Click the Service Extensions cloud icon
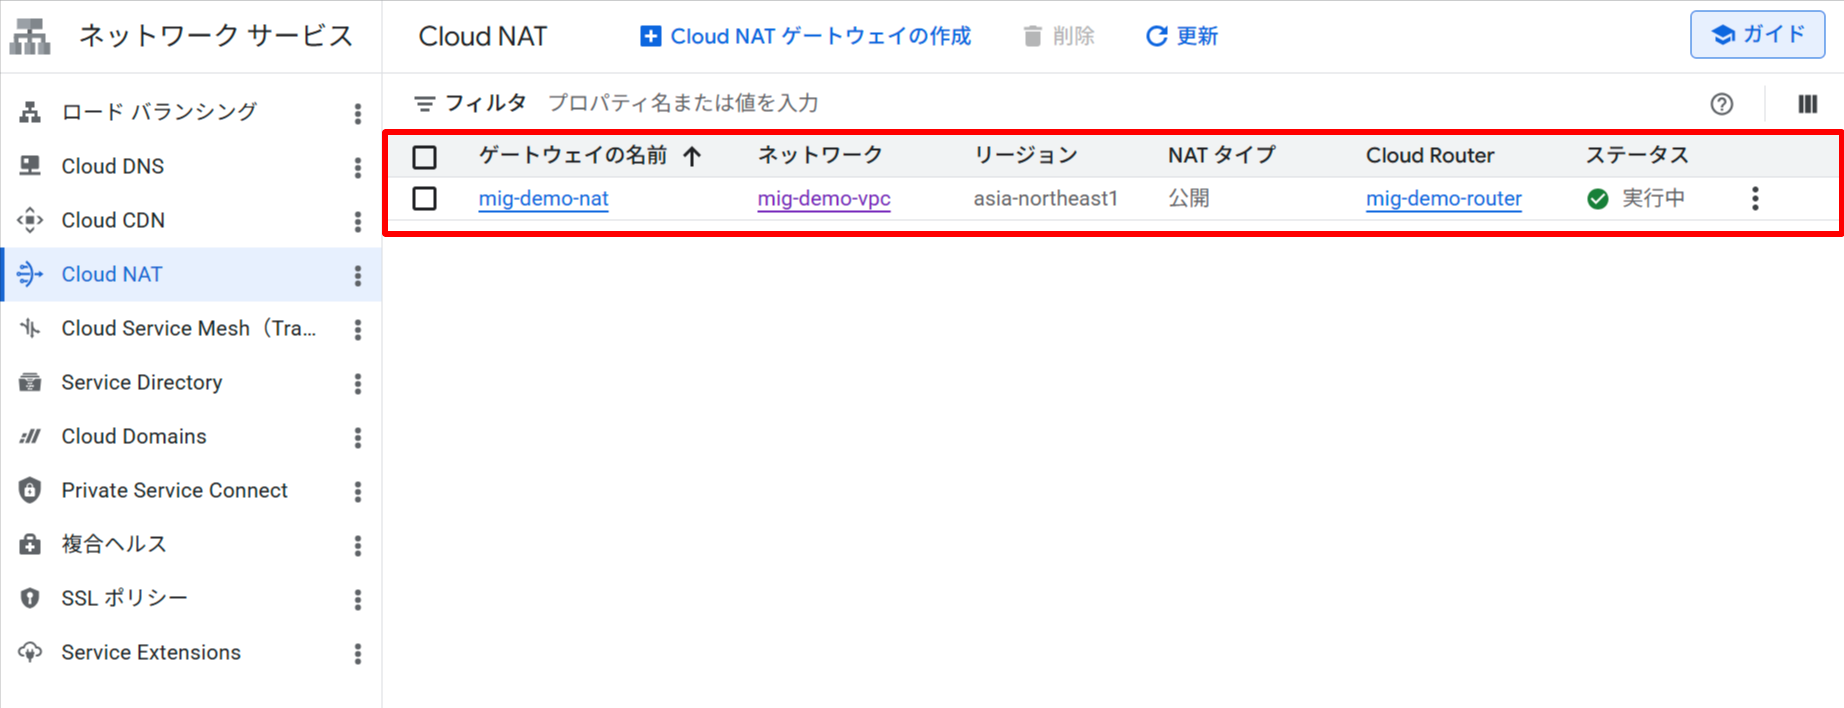Image resolution: width=1844 pixels, height=708 pixels. 30,652
